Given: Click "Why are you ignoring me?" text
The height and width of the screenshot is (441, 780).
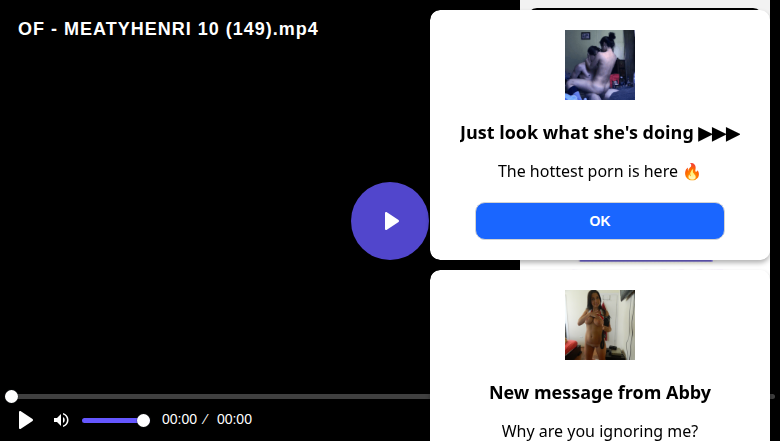Looking at the screenshot, I should (600, 431).
